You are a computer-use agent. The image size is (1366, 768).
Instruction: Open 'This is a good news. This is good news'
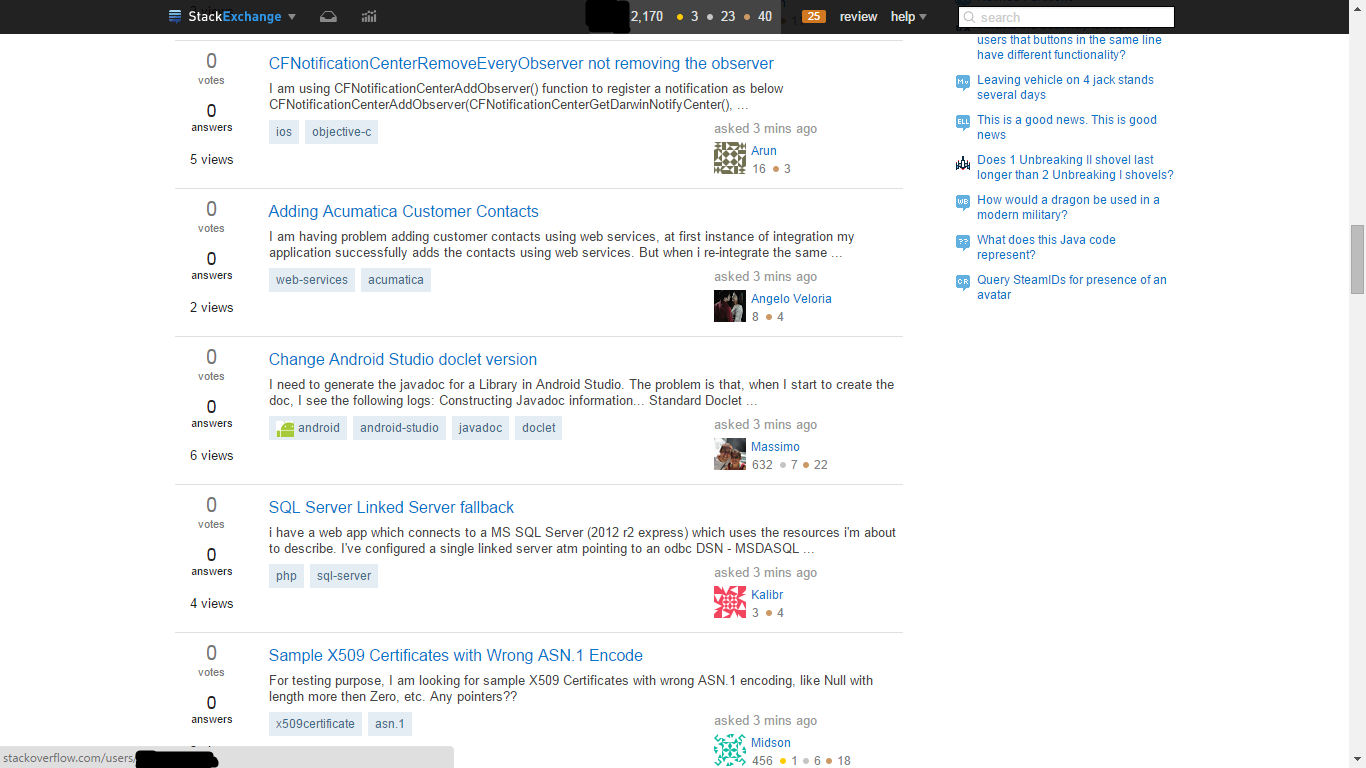tap(1067, 127)
